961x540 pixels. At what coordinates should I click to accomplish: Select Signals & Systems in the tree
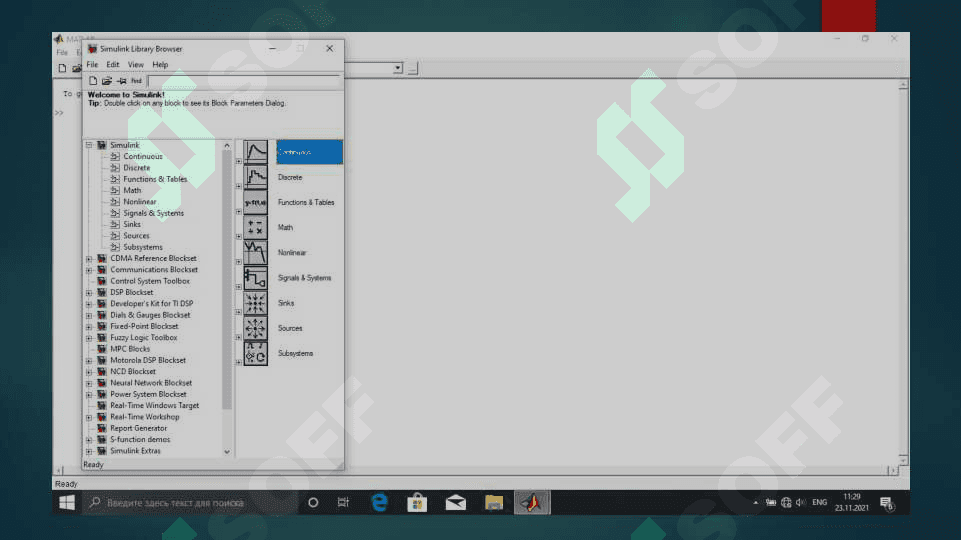[153, 213]
